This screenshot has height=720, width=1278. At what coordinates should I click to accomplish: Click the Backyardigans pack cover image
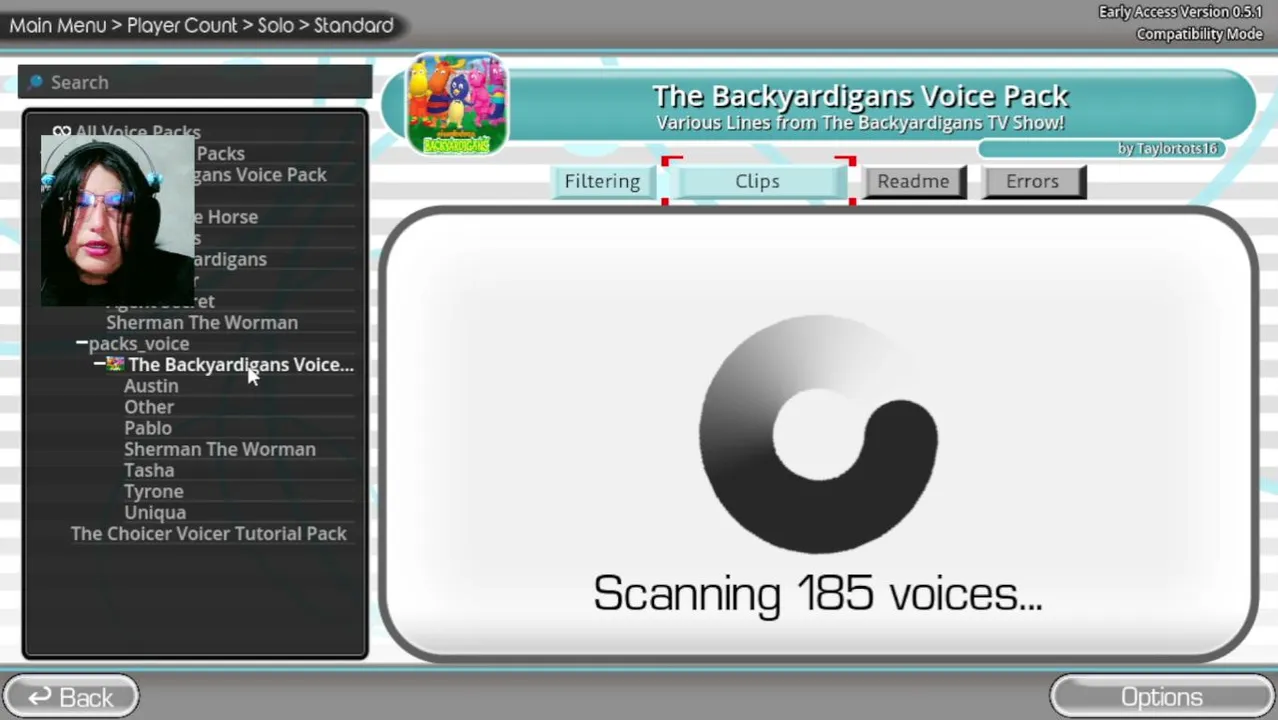coord(457,105)
